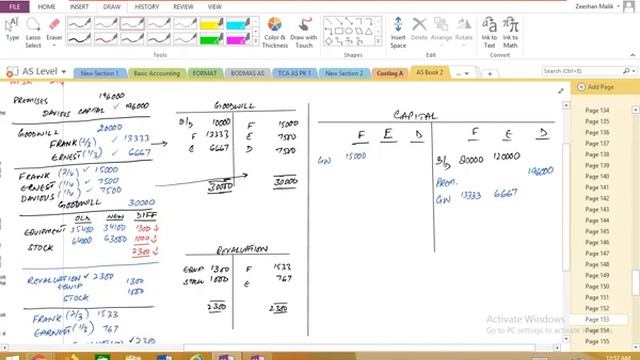Click the horizontal scrollbar thumb
This screenshot has width=640, height=360.
pos(359,348)
